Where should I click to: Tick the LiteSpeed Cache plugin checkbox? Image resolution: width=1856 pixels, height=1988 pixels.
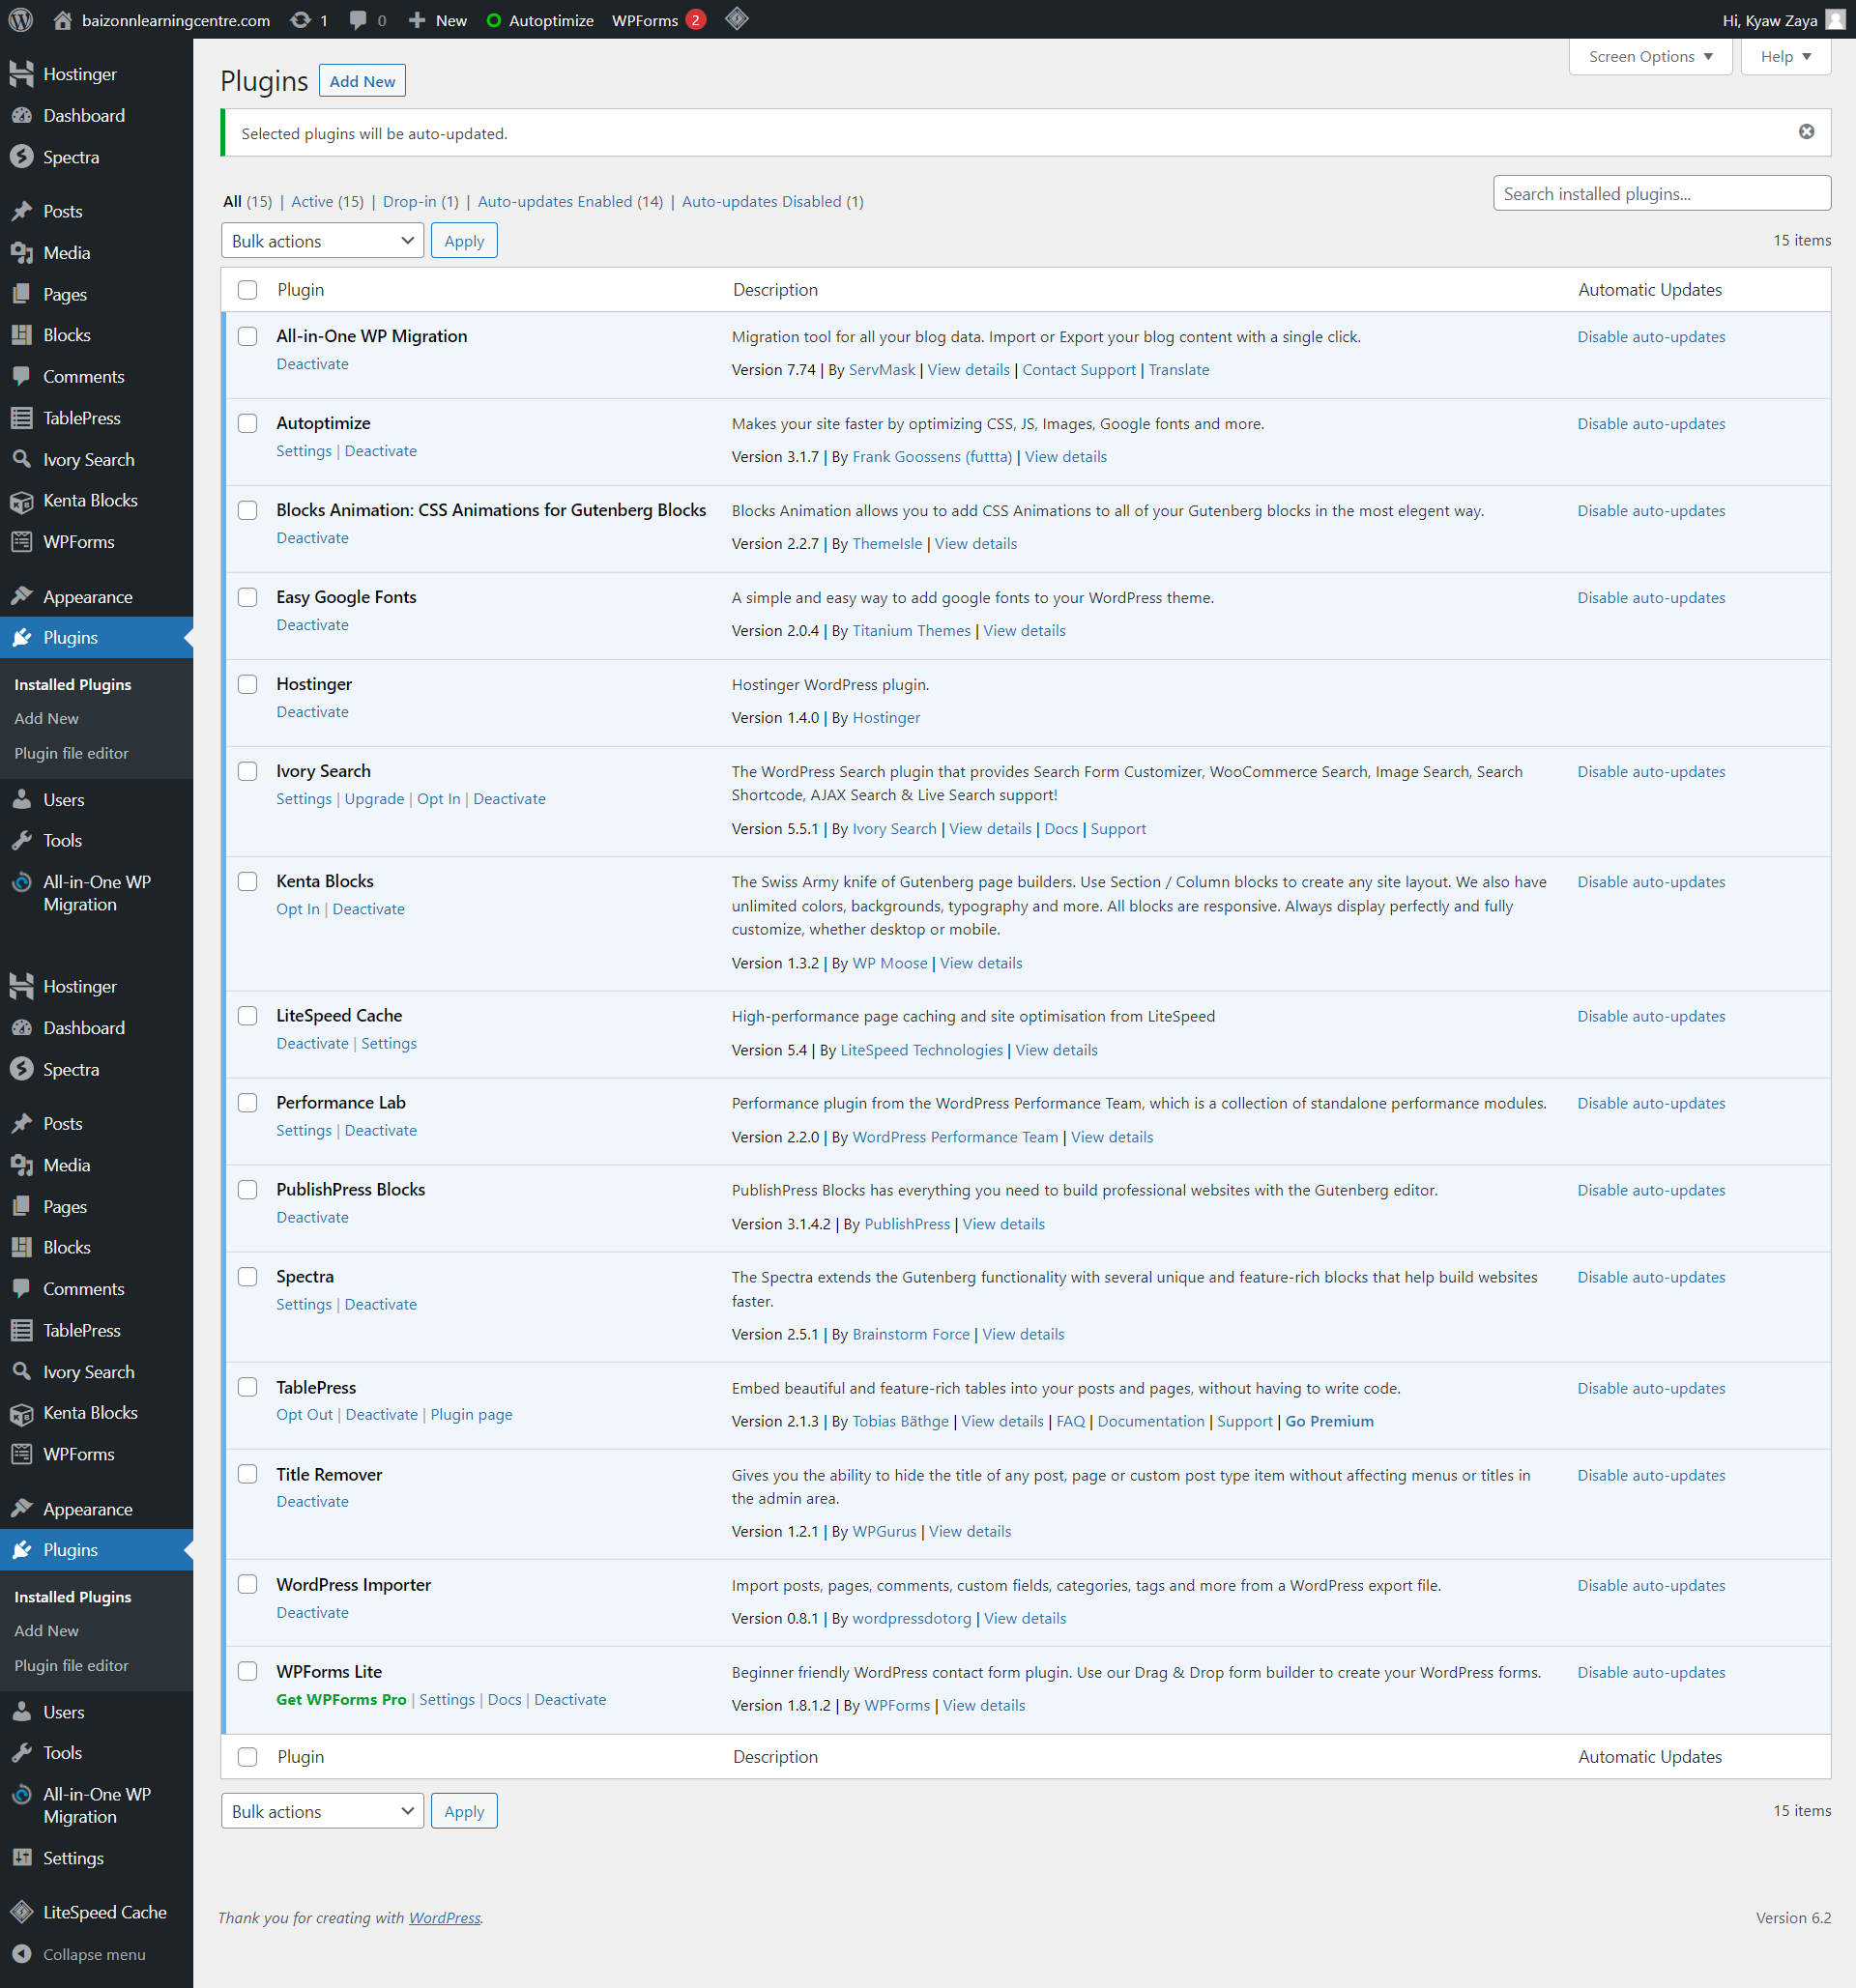pos(248,1015)
